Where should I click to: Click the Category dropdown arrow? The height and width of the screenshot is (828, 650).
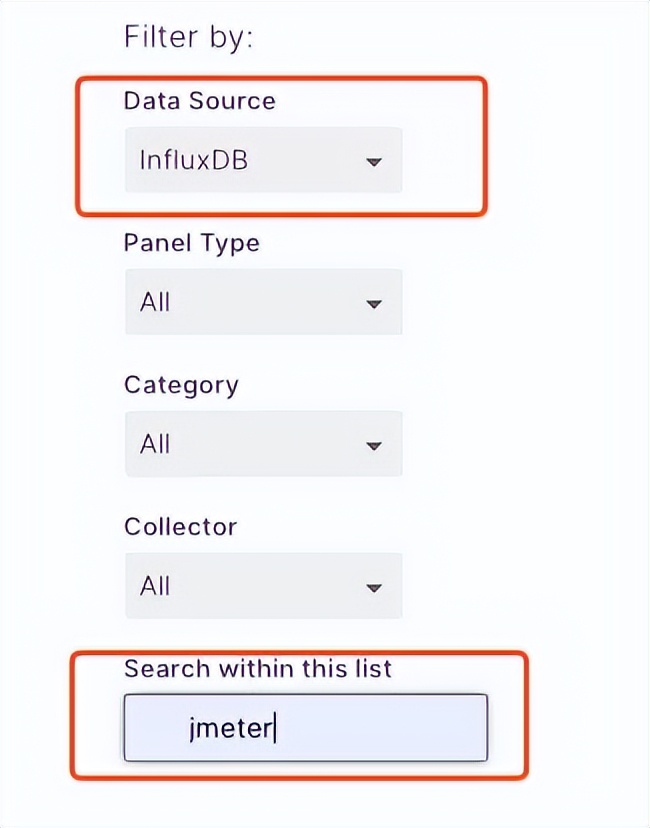pos(374,445)
